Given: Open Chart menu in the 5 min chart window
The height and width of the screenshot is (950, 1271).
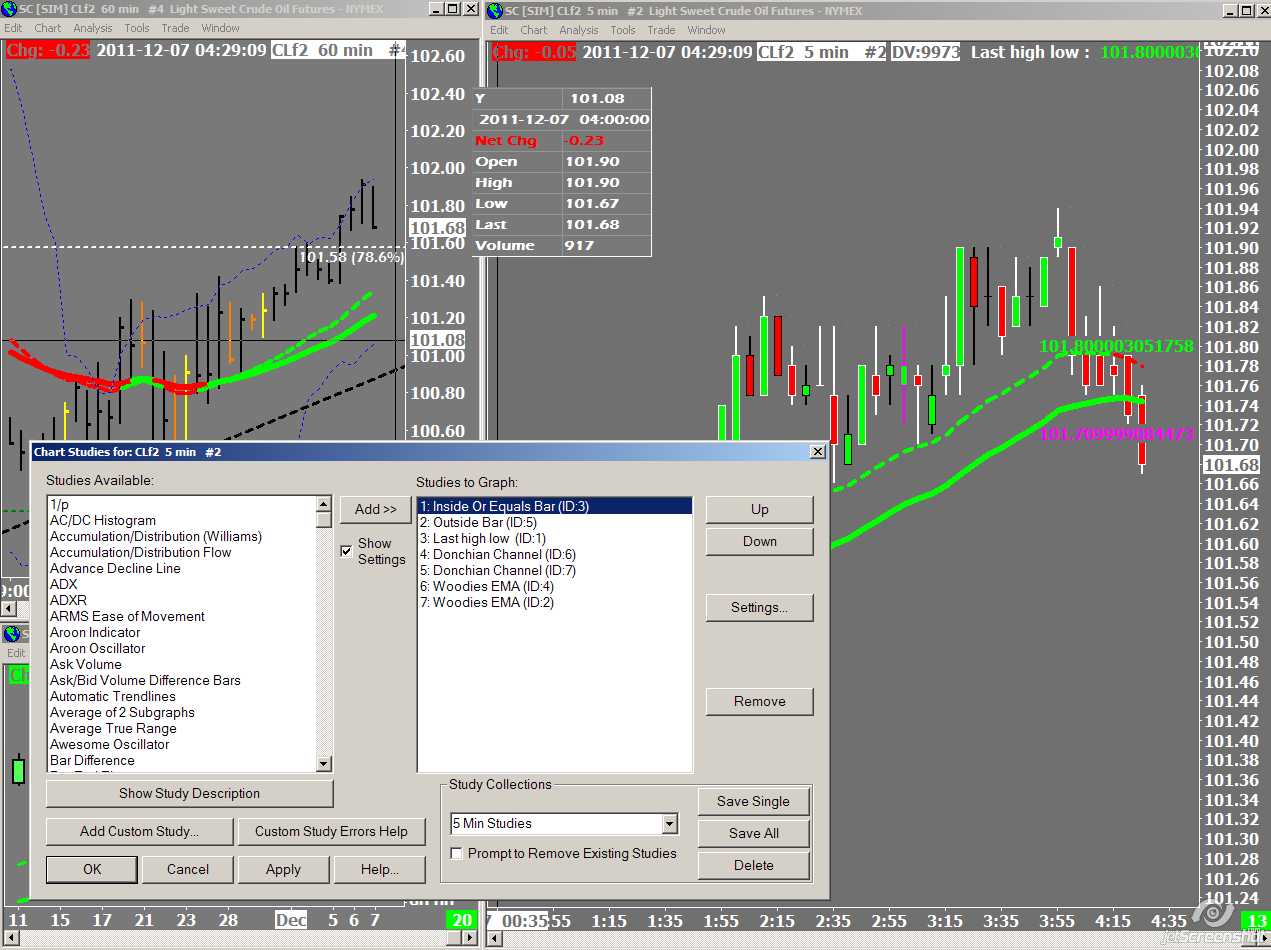Looking at the screenshot, I should pyautogui.click(x=534, y=30).
